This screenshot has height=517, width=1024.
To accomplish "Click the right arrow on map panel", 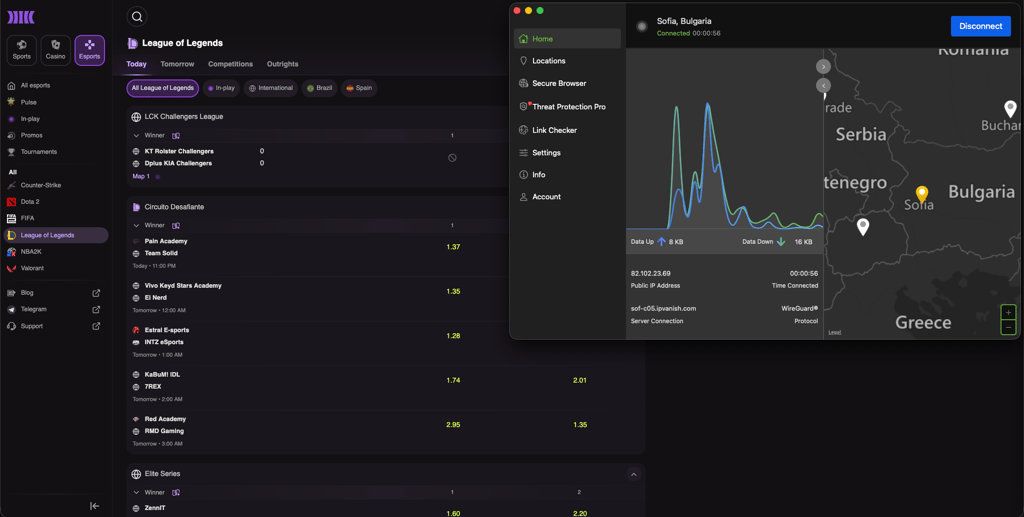I will (823, 67).
